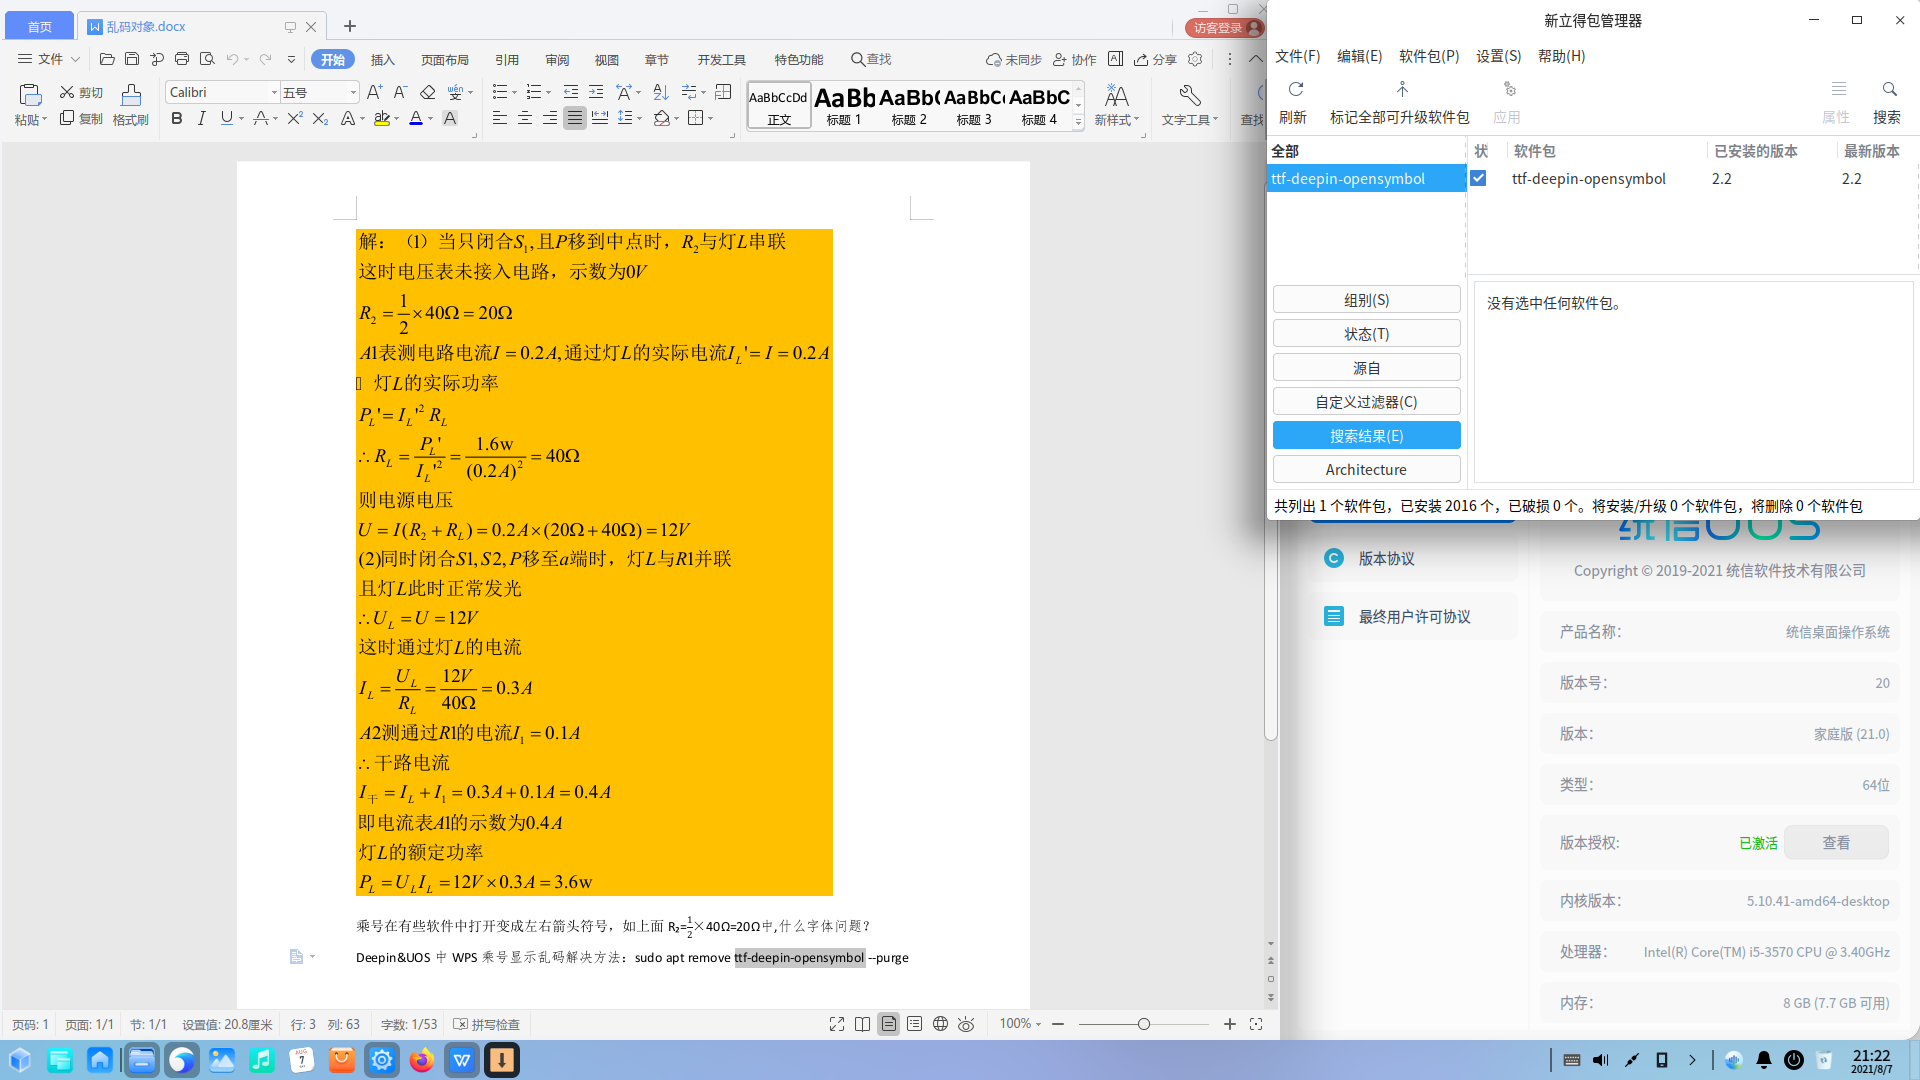Viewport: 1920px width, 1080px height.
Task: Click the 状态(T) filter button
Action: point(1365,334)
